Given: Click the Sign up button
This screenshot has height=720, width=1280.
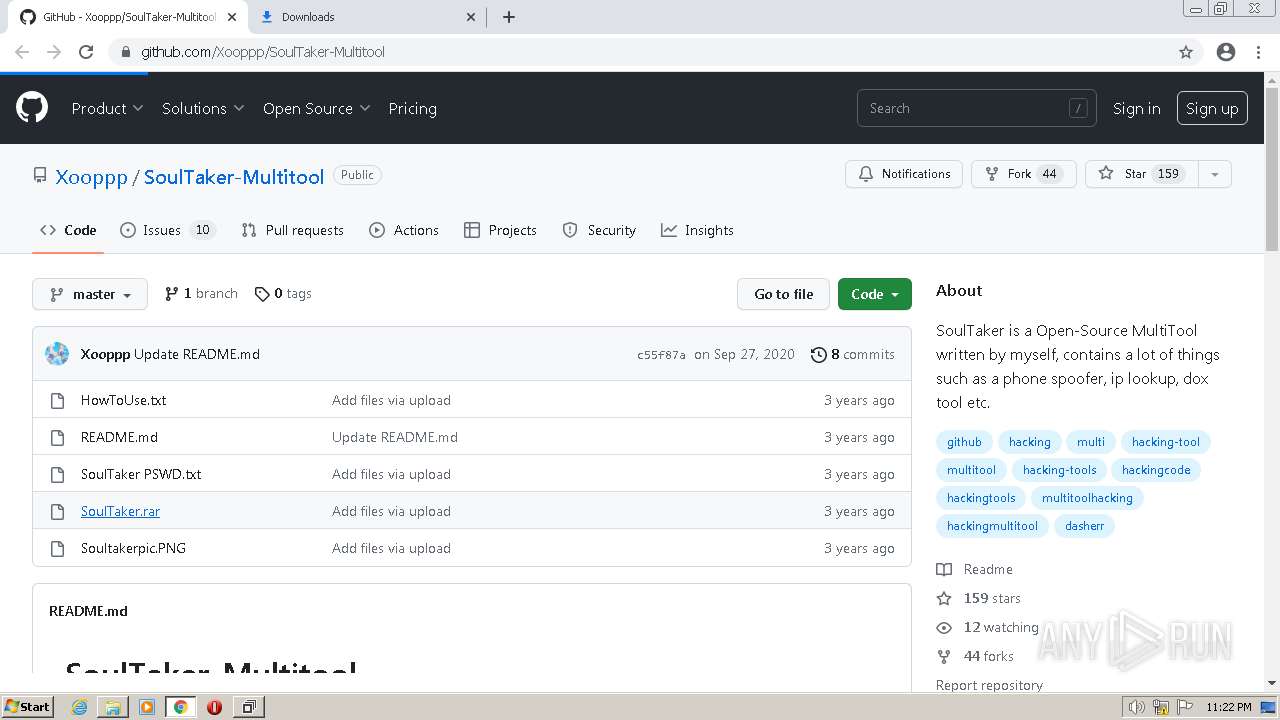Looking at the screenshot, I should point(1212,108).
